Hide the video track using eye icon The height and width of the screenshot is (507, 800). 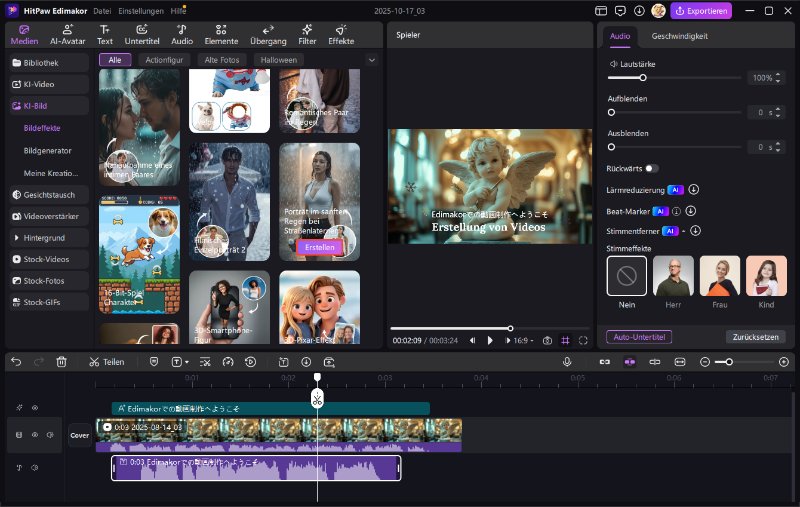pyautogui.click(x=34, y=435)
